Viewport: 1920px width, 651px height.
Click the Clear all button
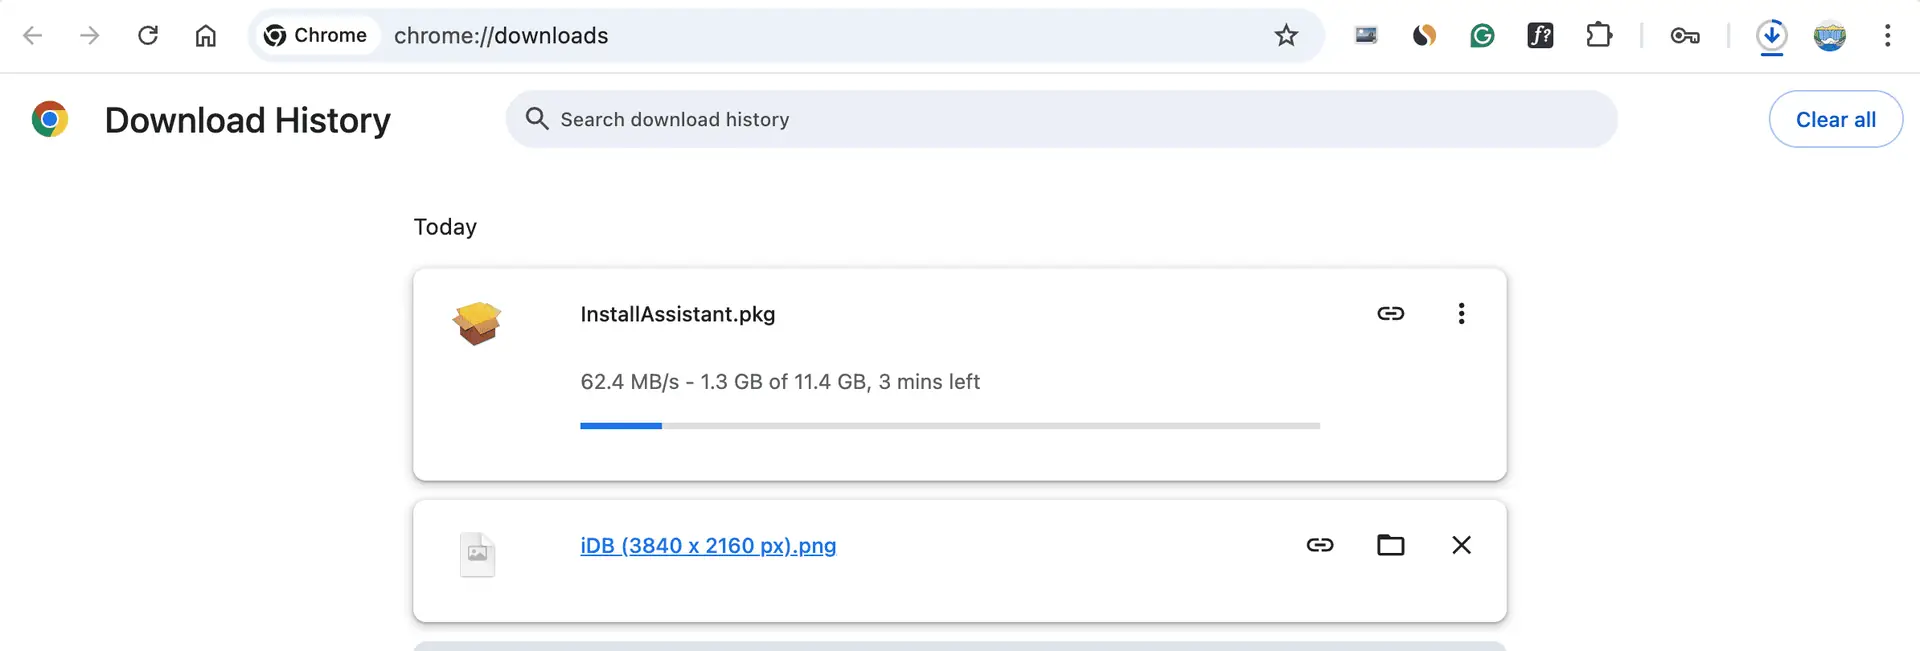coord(1836,119)
